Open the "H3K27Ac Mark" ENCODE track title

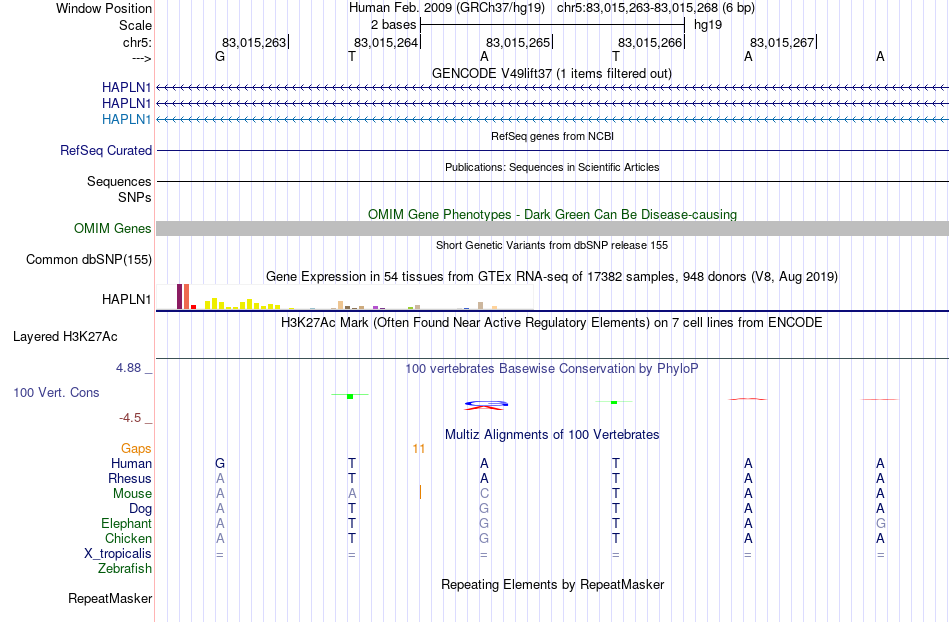coord(552,323)
